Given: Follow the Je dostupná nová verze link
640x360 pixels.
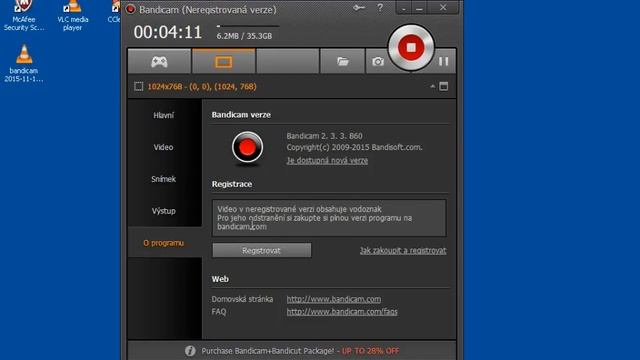Looking at the screenshot, I should [x=327, y=160].
